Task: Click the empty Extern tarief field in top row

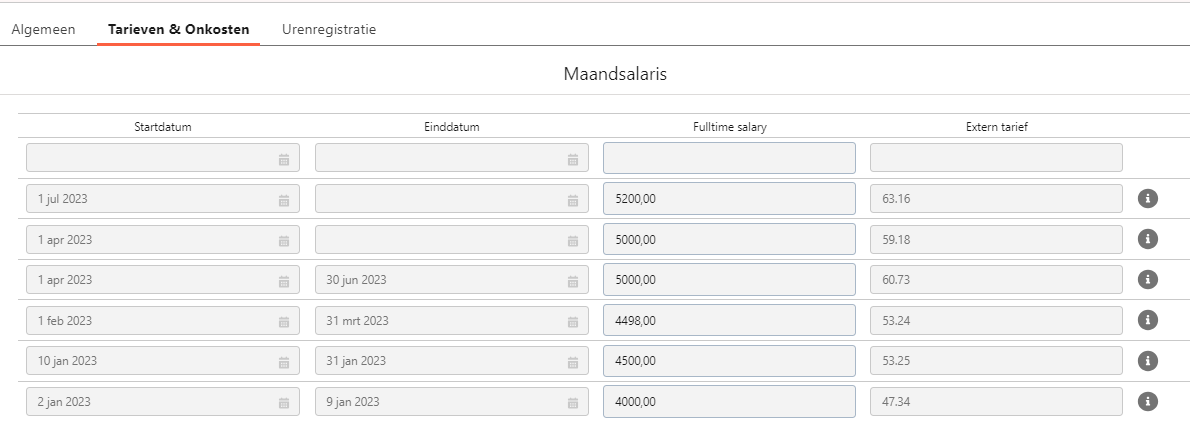Action: pos(996,158)
